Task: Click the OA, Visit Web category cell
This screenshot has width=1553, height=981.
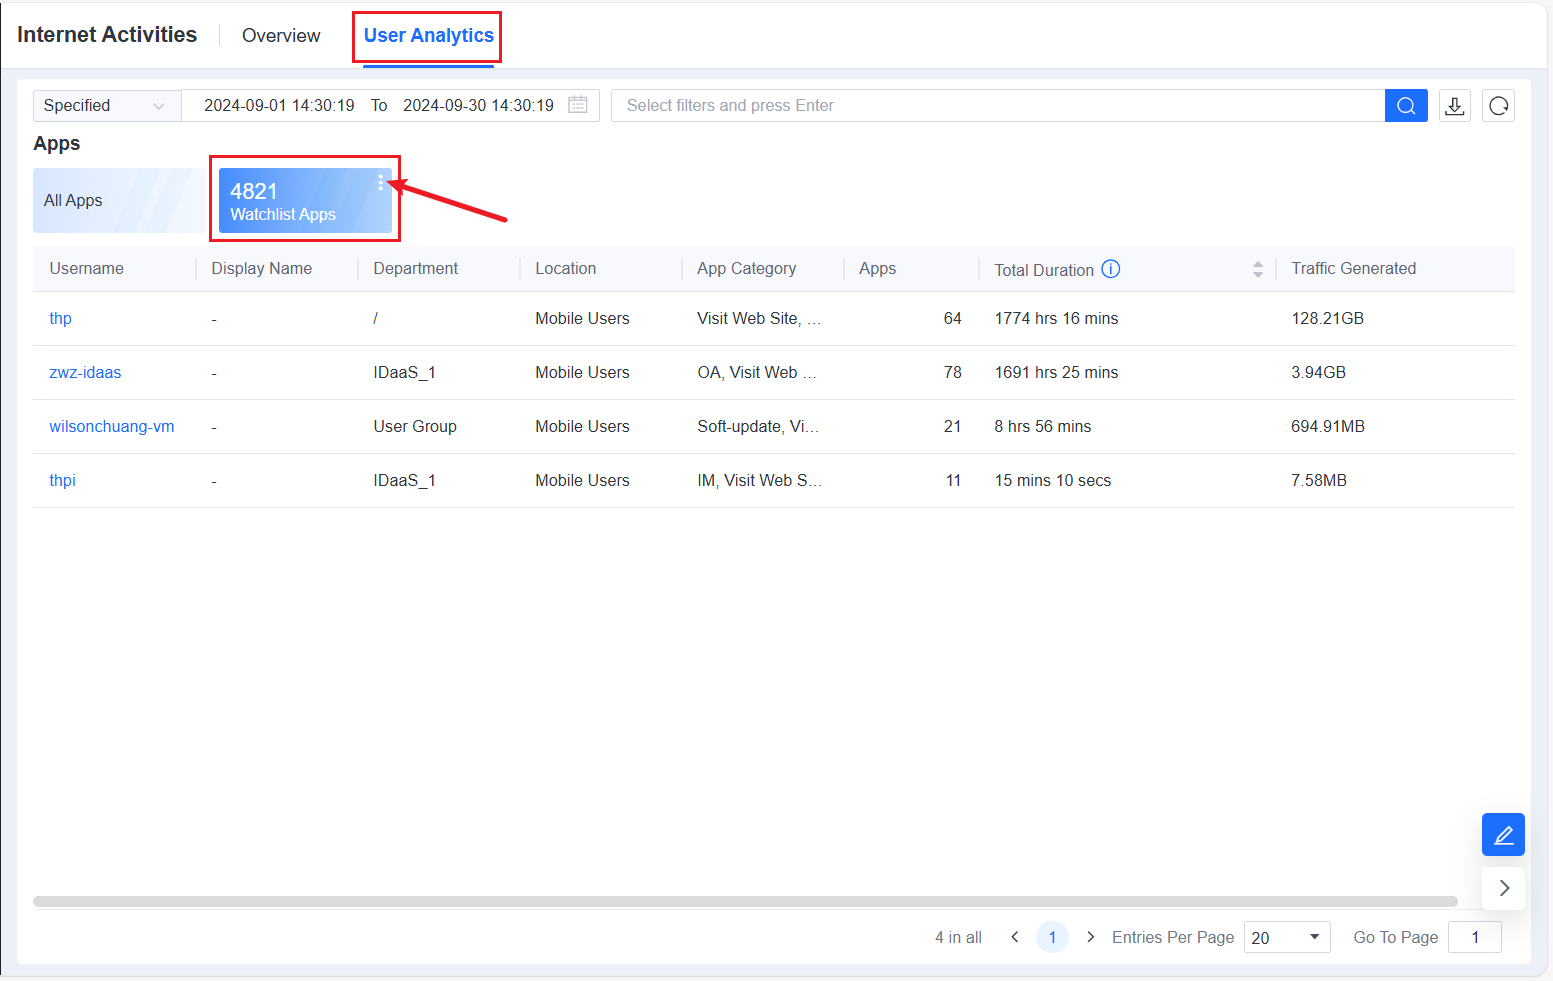Action: click(757, 372)
